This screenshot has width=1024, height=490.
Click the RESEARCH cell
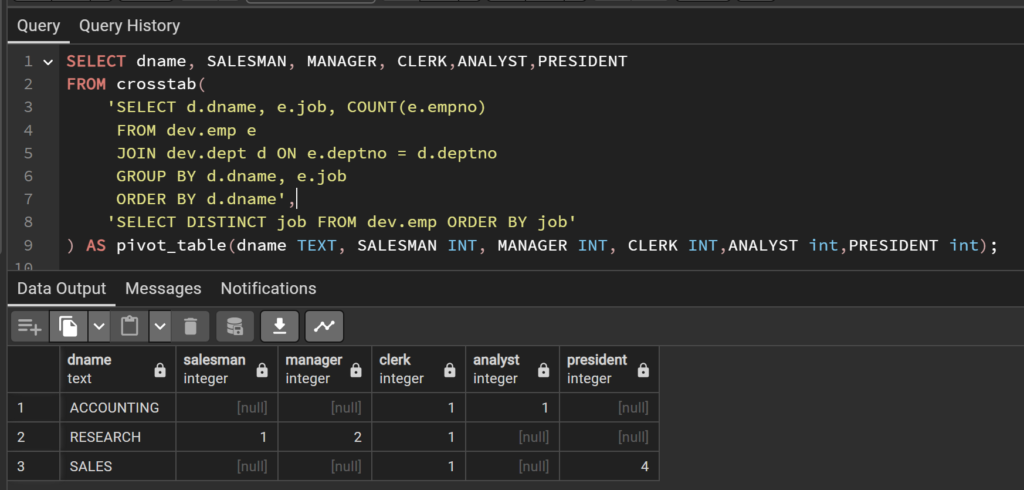[118, 437]
